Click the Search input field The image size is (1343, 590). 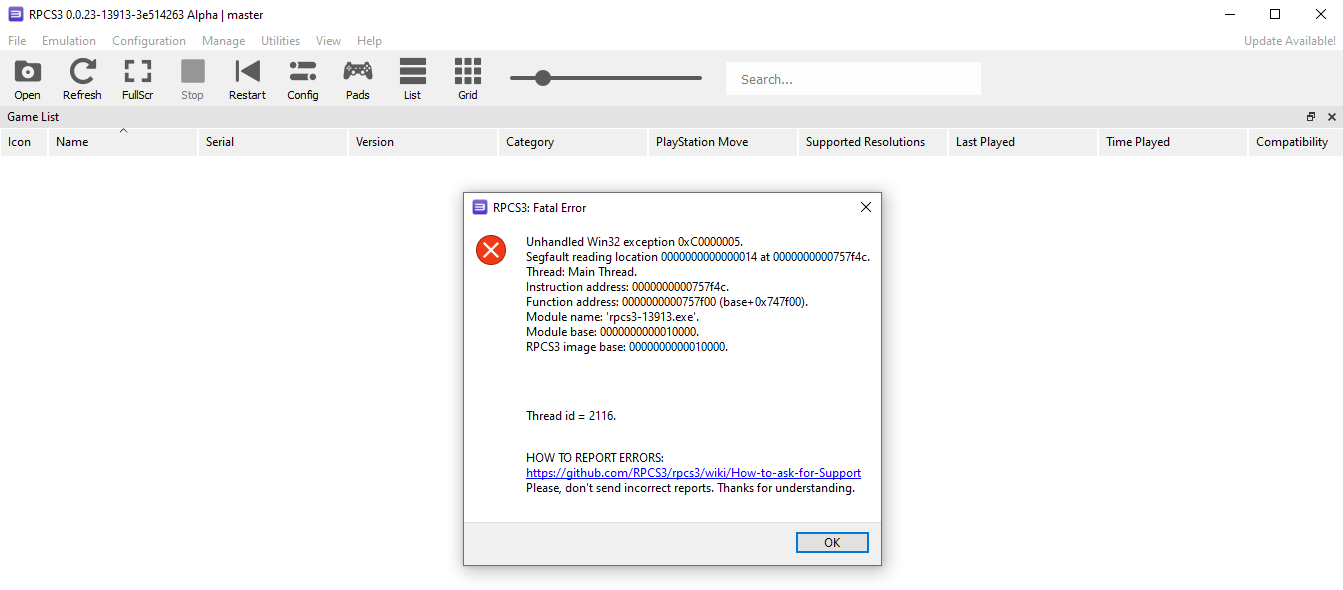(853, 79)
